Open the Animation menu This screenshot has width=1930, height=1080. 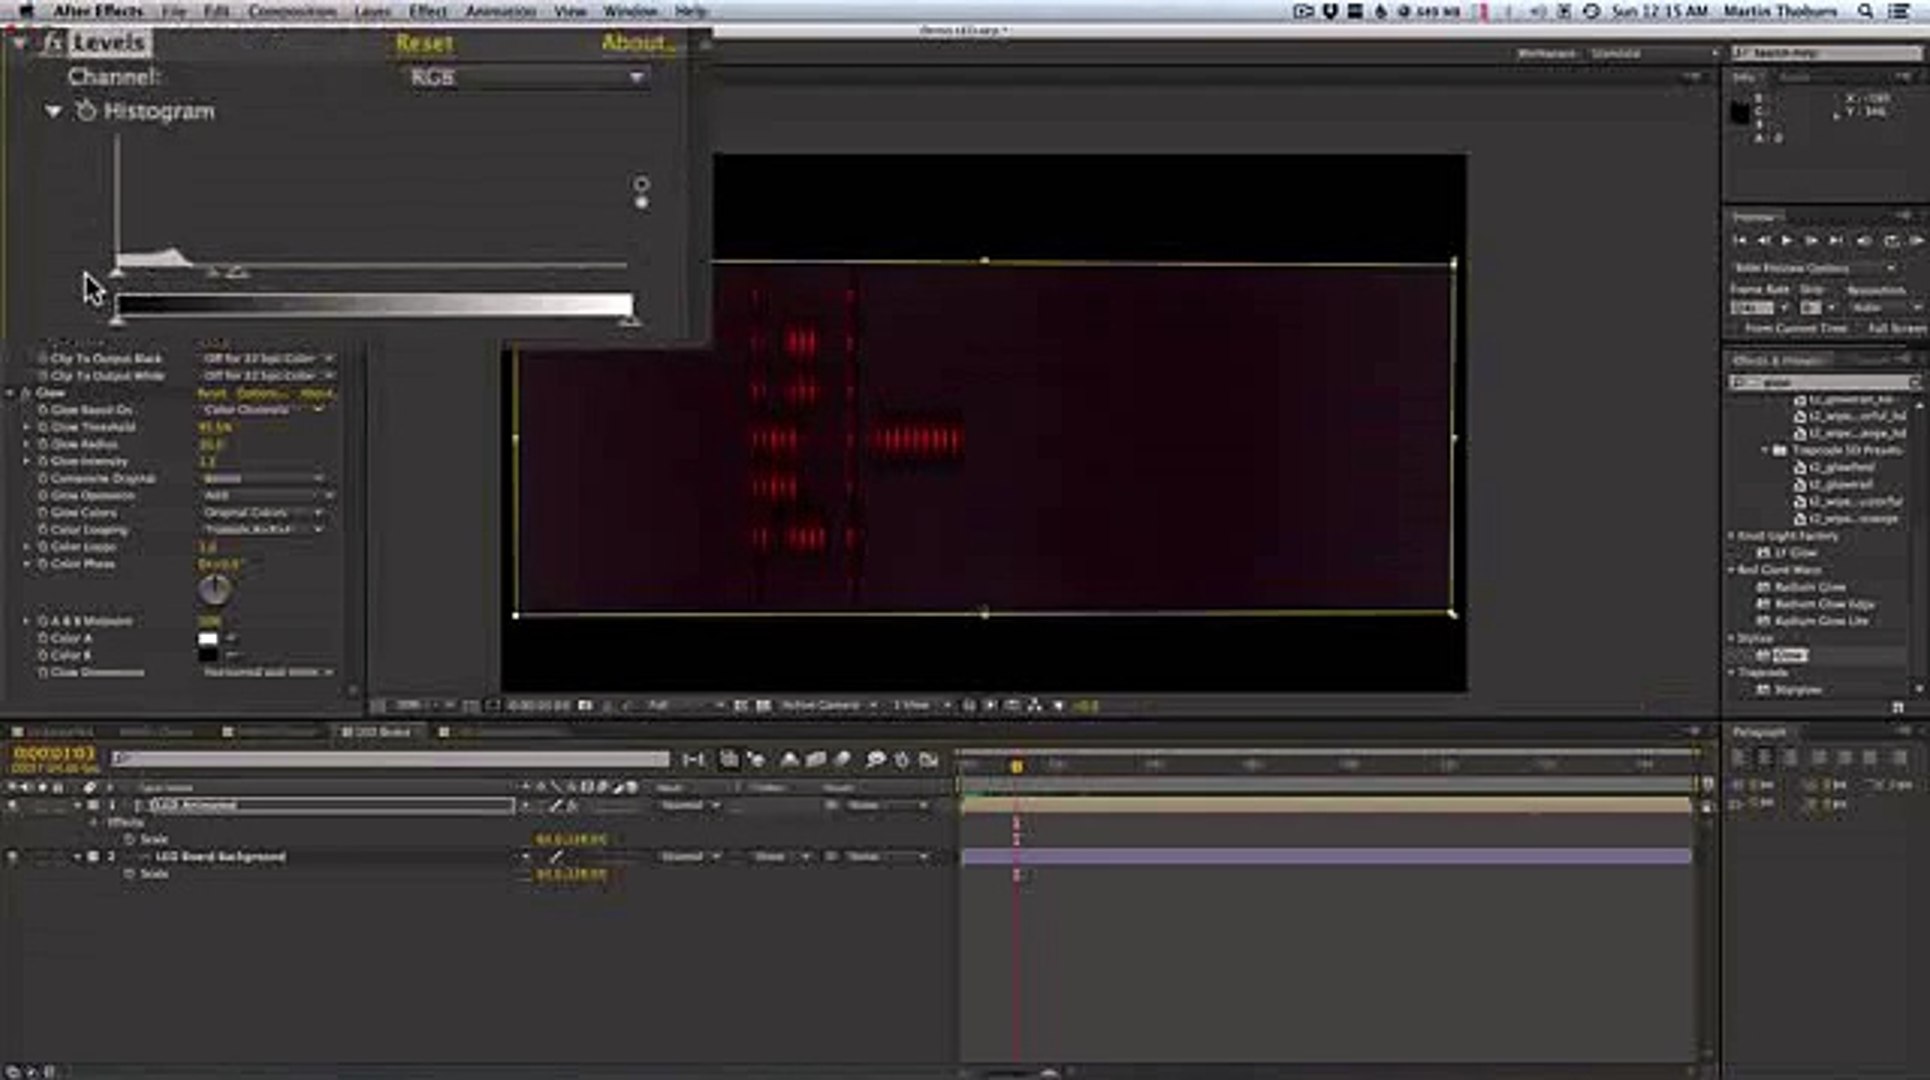pyautogui.click(x=501, y=11)
